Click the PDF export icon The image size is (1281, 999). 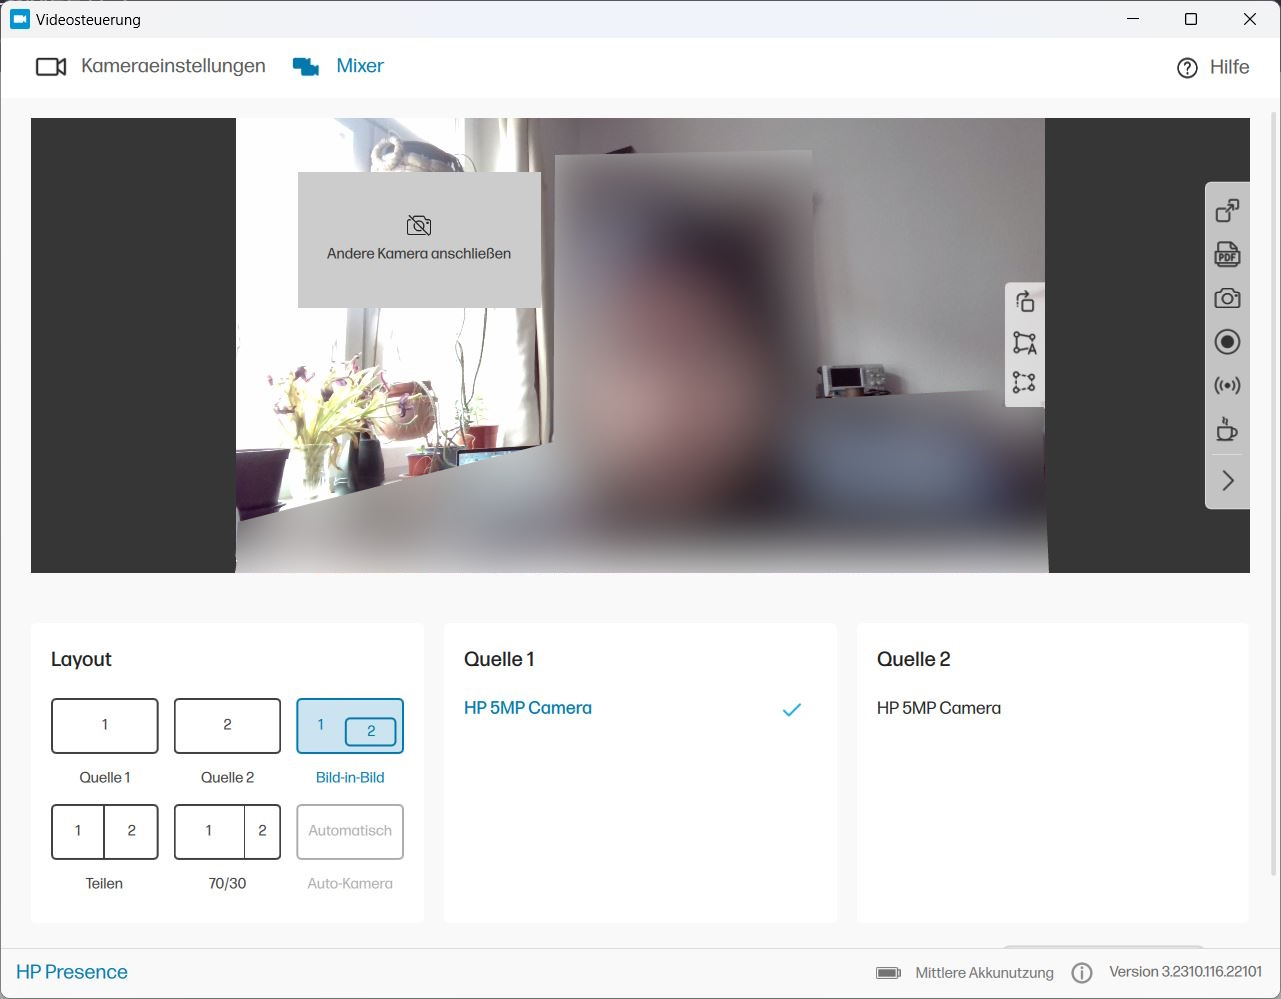(1227, 255)
